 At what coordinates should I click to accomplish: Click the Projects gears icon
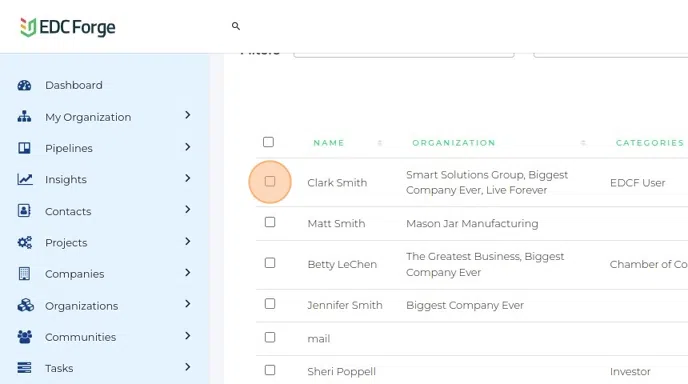(25, 242)
